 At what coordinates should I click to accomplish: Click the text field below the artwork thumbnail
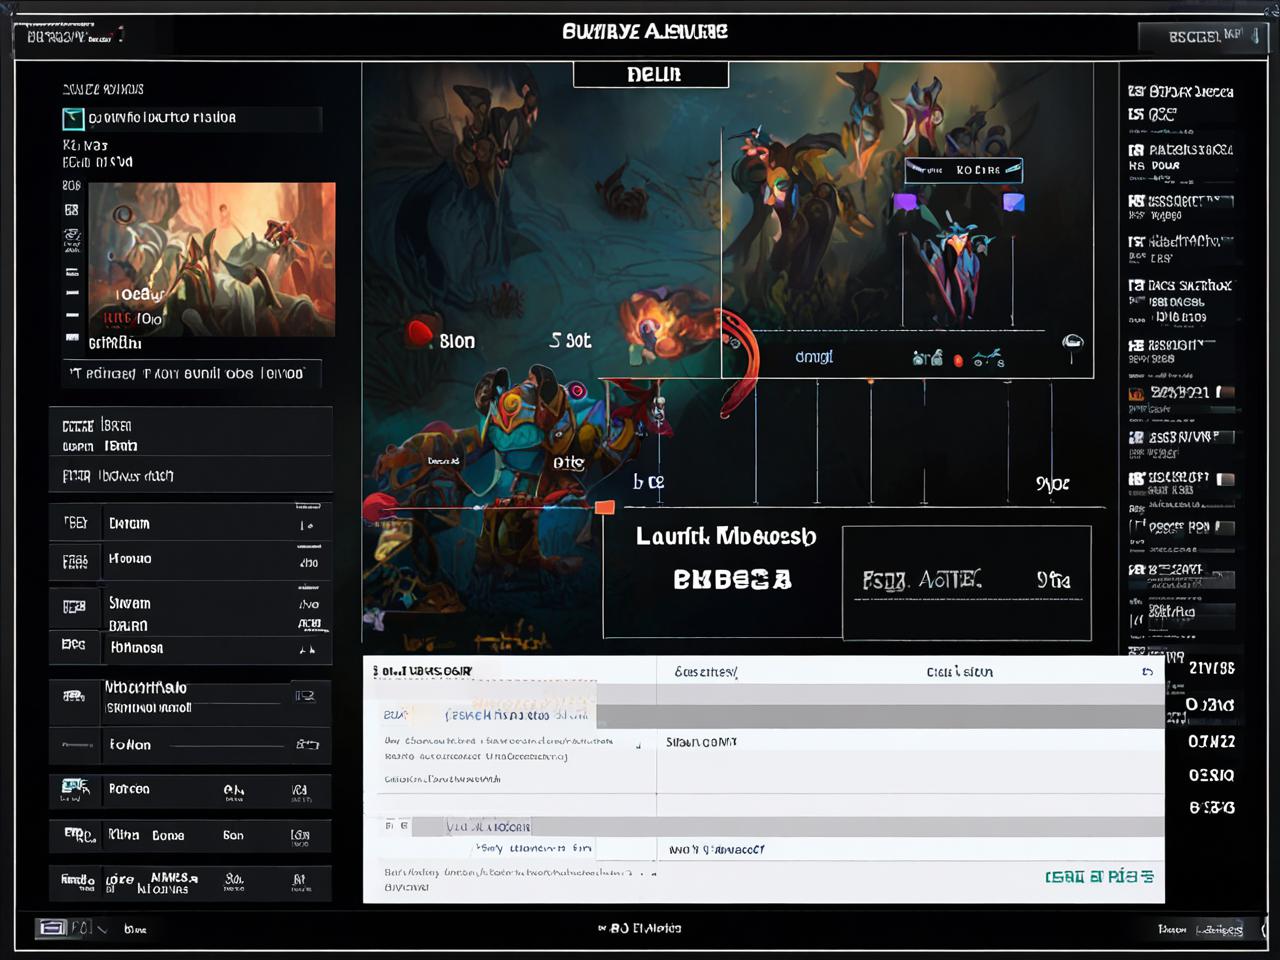[x=192, y=373]
